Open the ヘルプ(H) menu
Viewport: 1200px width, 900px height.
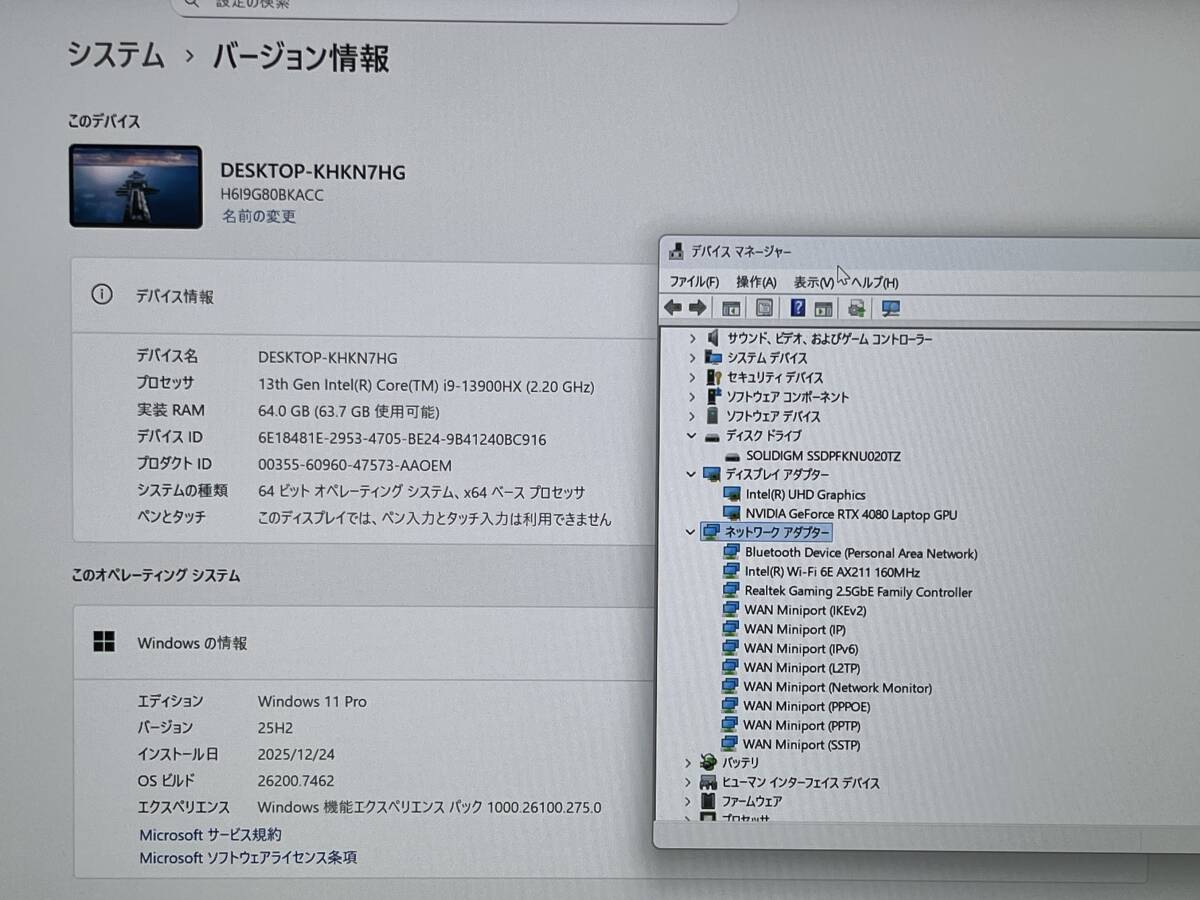(x=874, y=283)
